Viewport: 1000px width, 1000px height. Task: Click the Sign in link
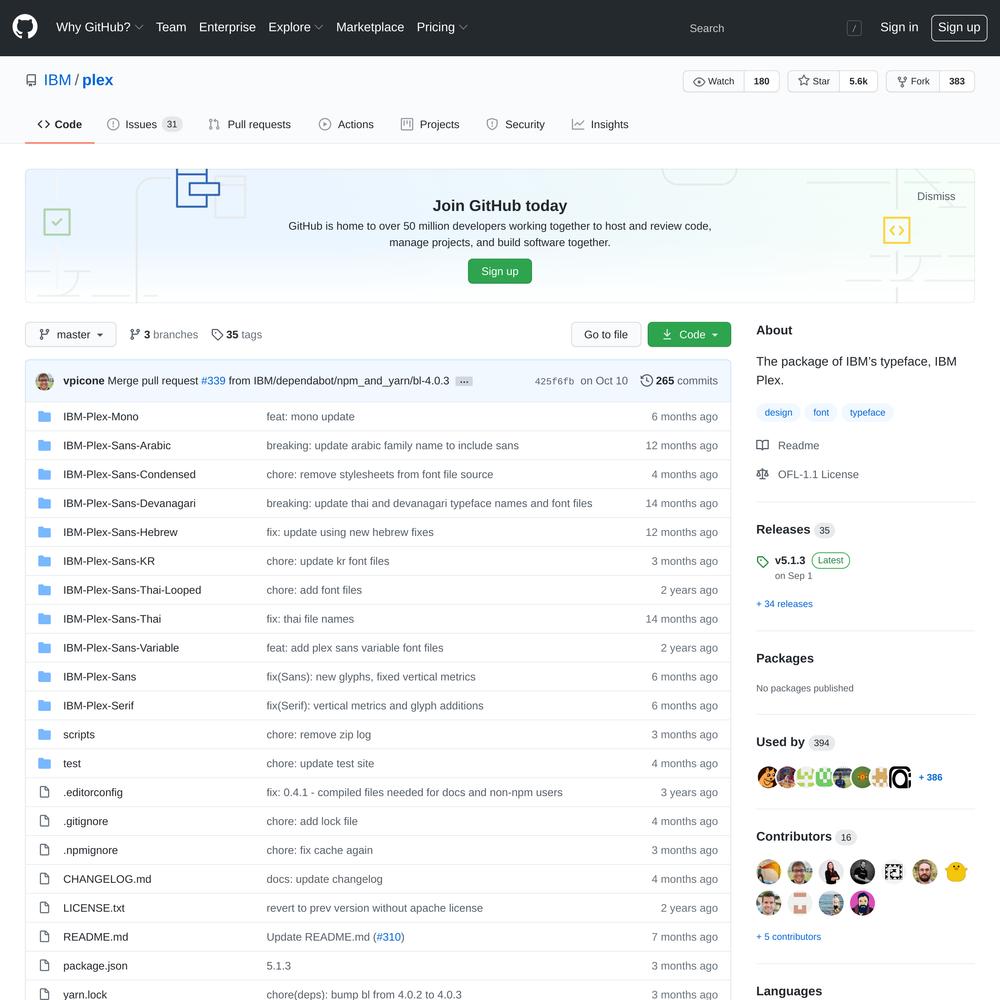pos(899,27)
